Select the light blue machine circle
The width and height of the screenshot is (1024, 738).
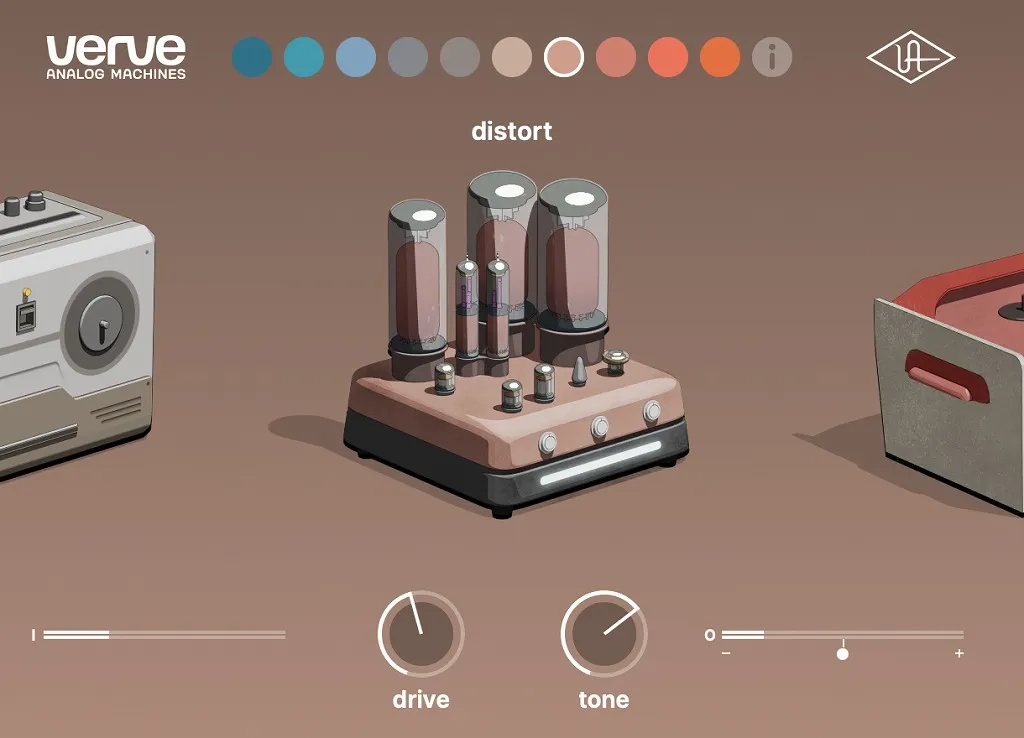tap(356, 57)
